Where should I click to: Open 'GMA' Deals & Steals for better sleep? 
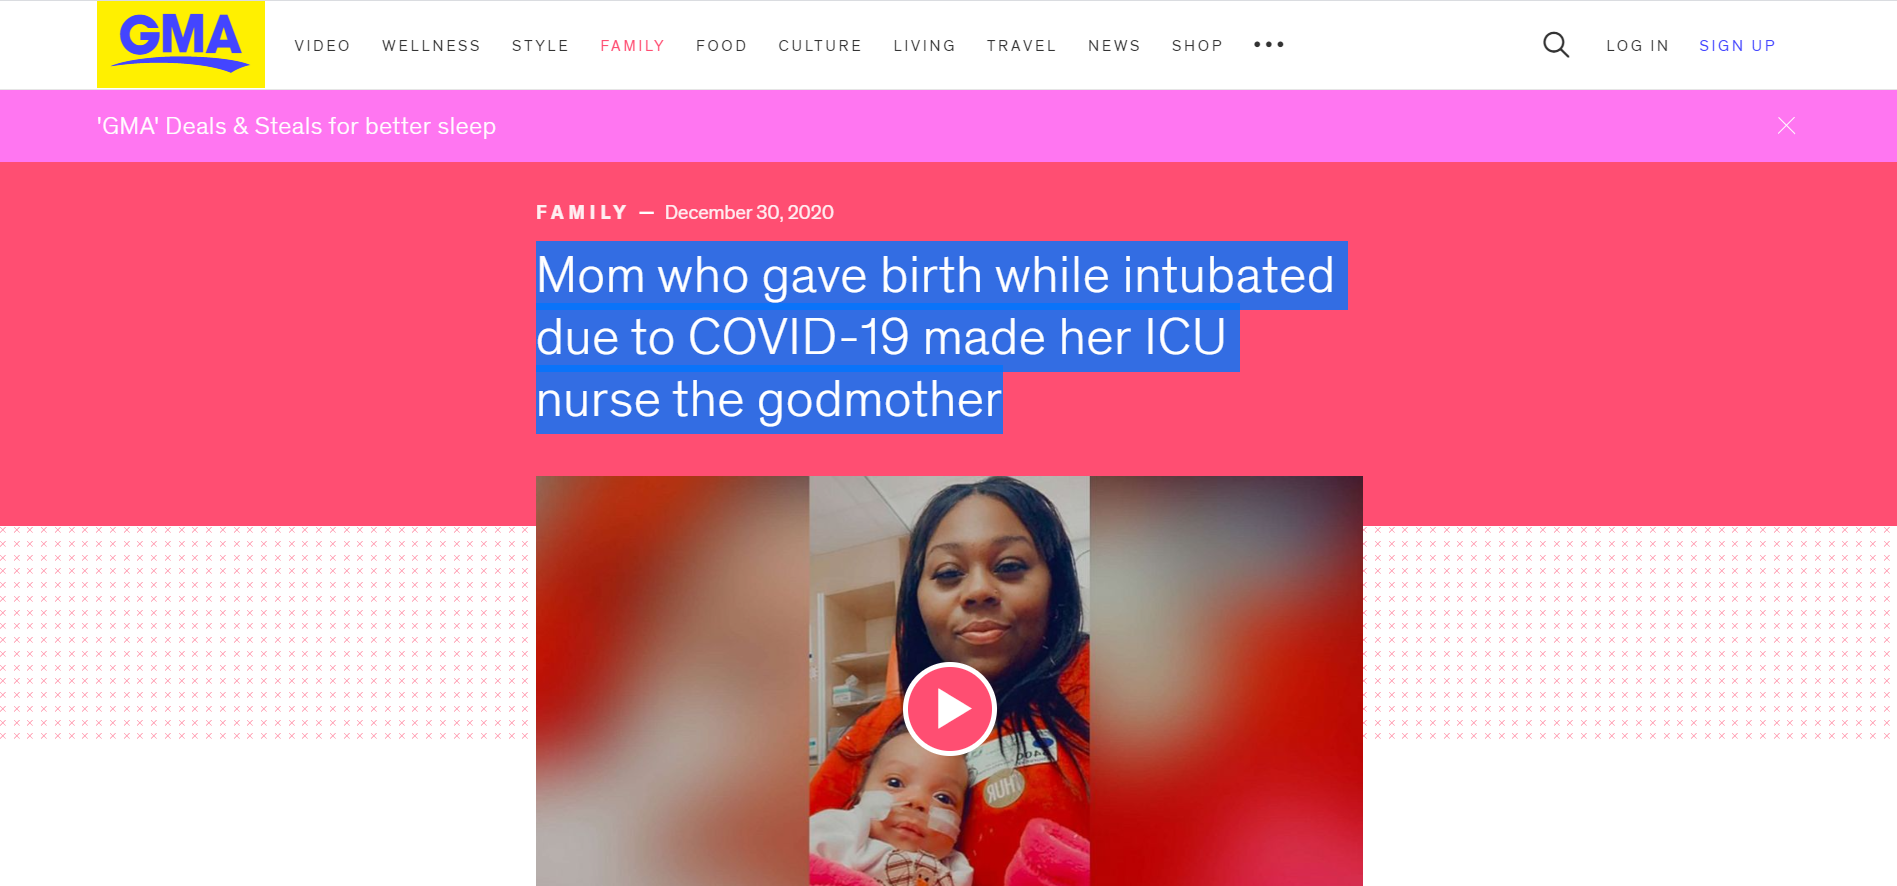[296, 126]
